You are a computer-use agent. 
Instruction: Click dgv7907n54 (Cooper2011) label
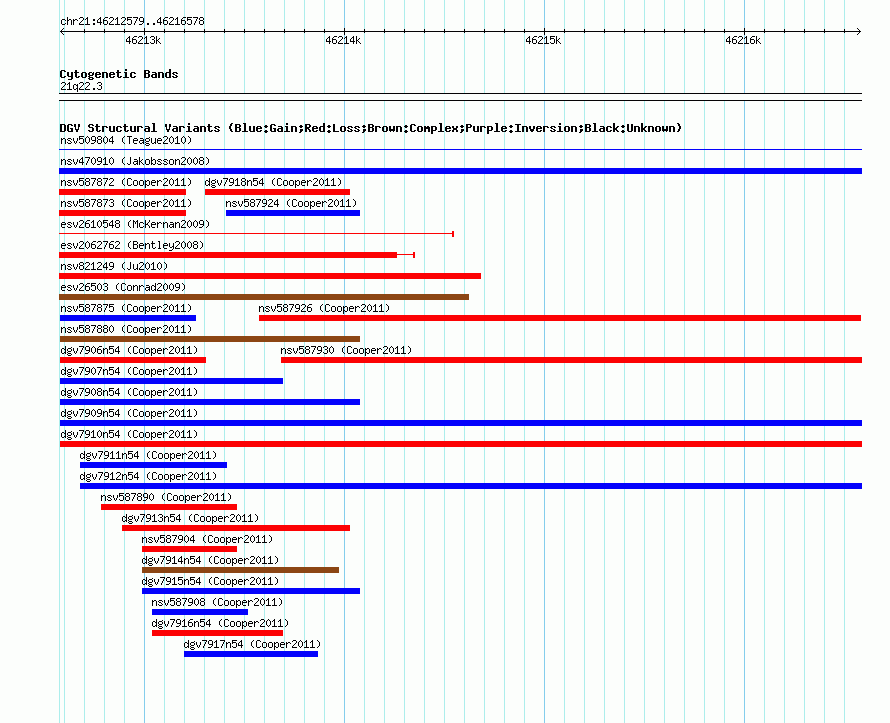(x=129, y=371)
